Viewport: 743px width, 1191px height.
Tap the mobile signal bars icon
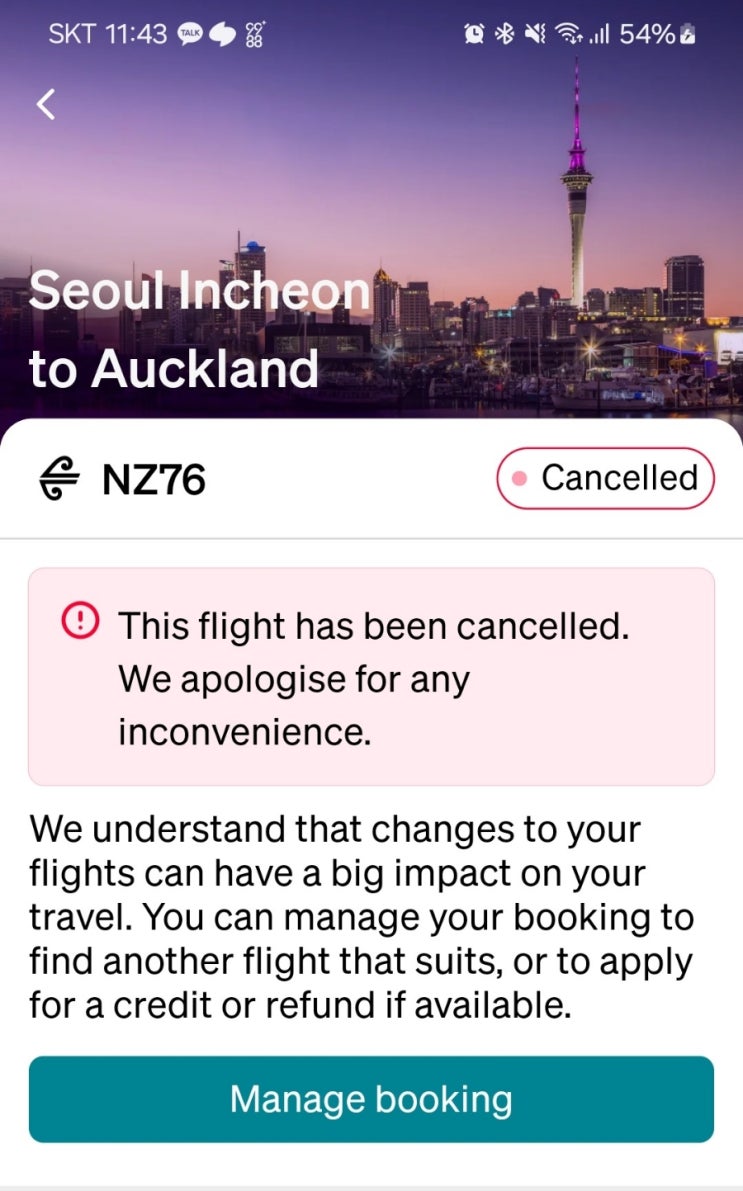click(598, 34)
